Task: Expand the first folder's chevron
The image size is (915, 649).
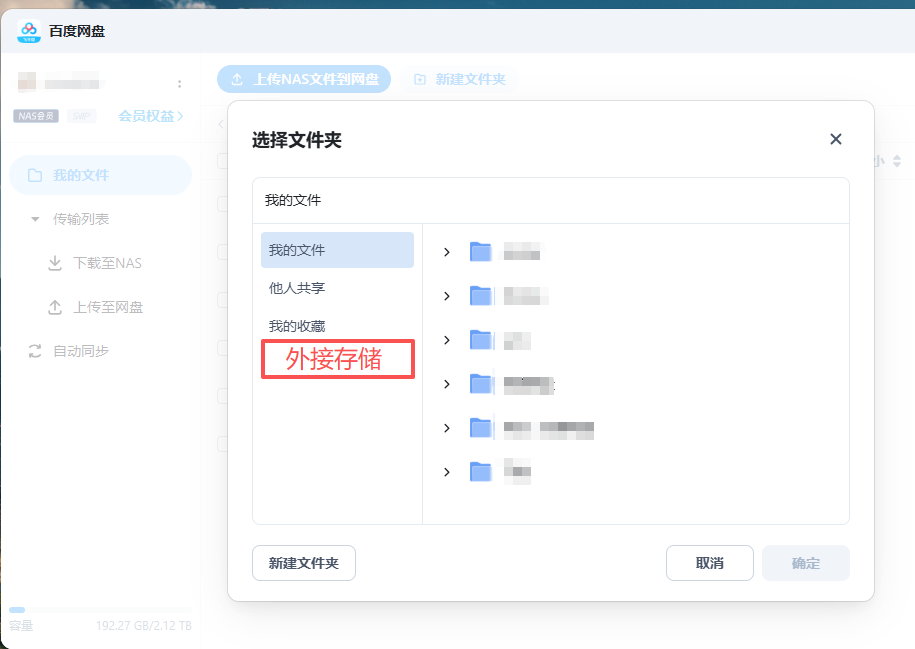Action: coord(446,252)
